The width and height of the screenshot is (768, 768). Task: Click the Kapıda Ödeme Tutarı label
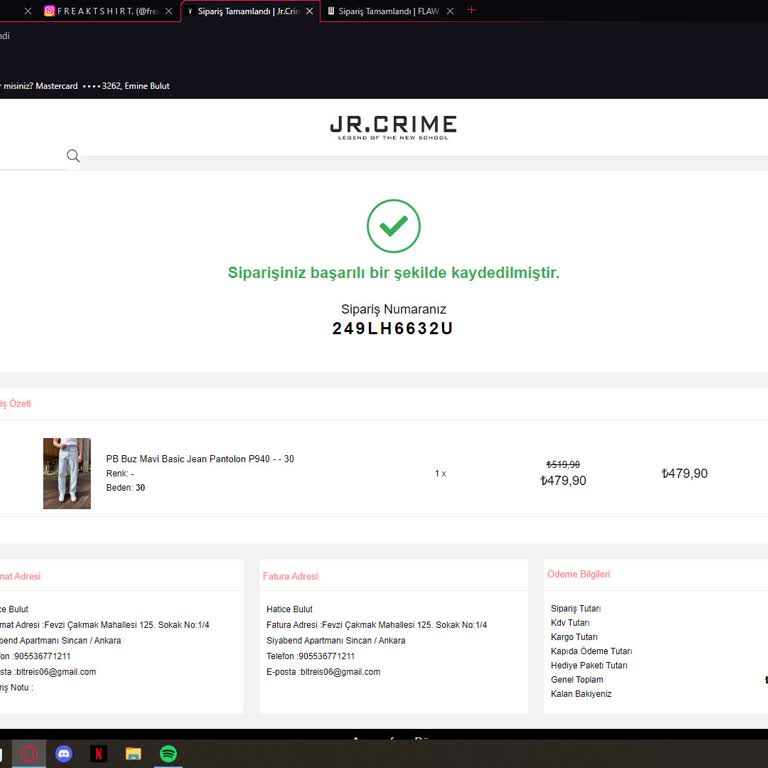tap(591, 651)
